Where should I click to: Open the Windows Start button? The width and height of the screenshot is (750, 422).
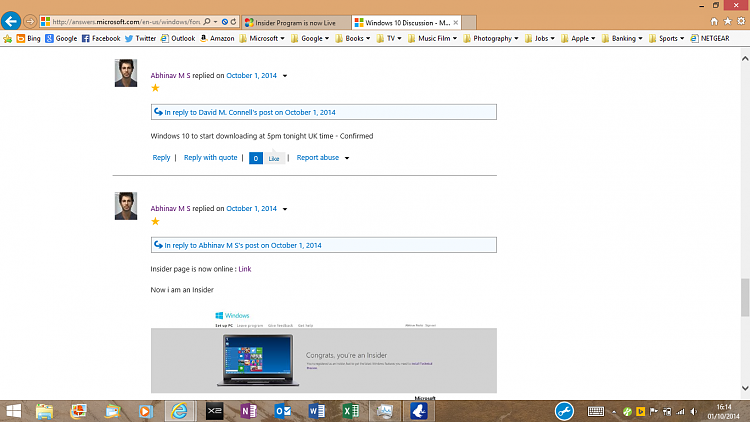coord(13,411)
